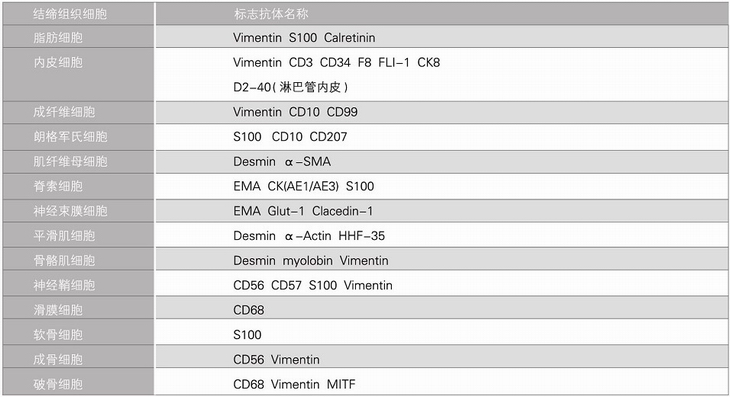Click the Vimentin CD10 CD99 cell
This screenshot has height=397, width=730.
pyautogui.click(x=442, y=112)
